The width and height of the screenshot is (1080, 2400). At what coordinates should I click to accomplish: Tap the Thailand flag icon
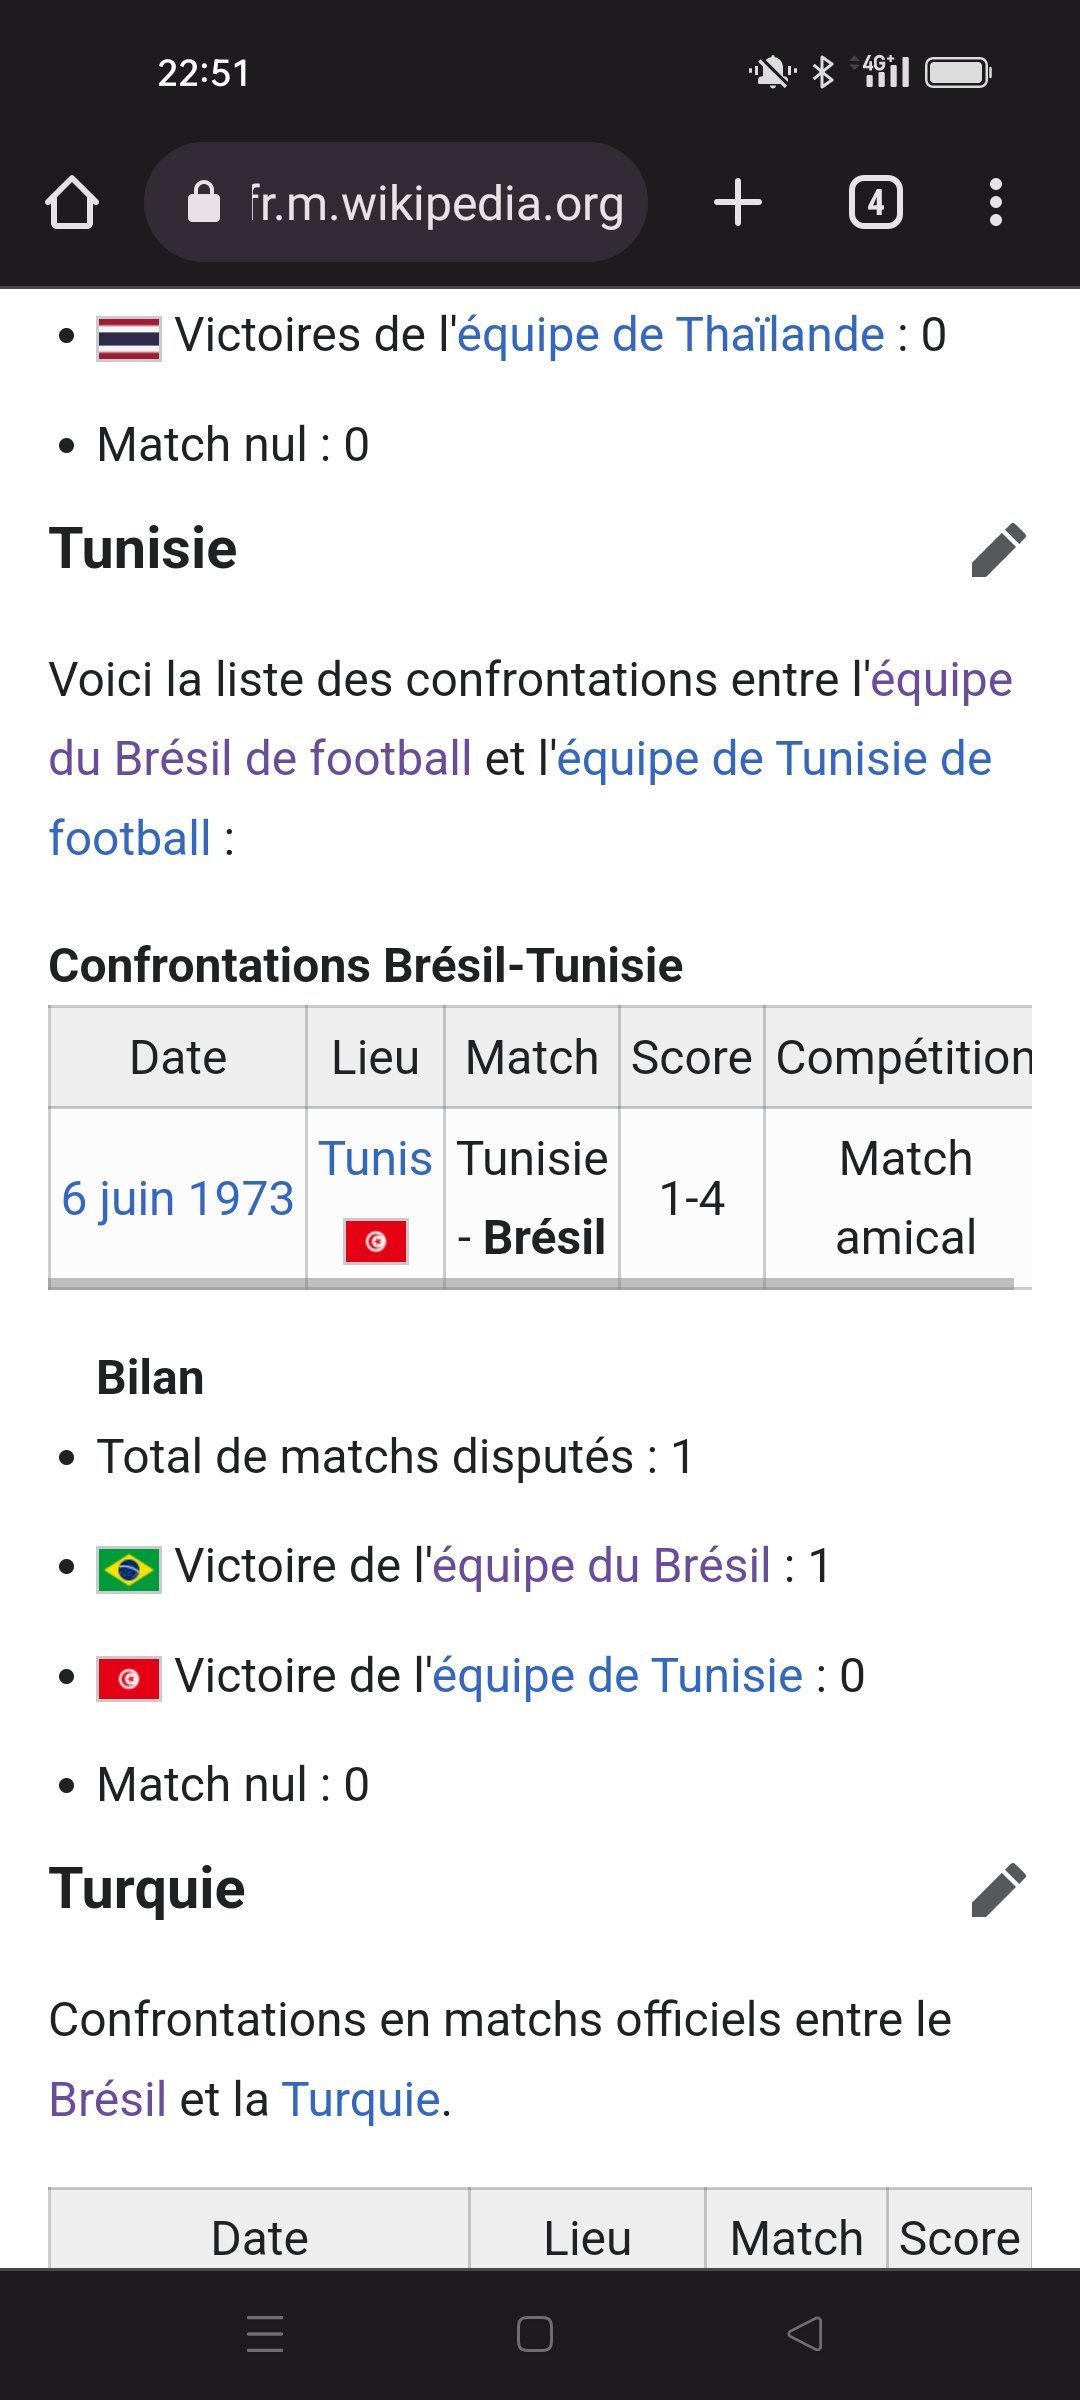128,338
